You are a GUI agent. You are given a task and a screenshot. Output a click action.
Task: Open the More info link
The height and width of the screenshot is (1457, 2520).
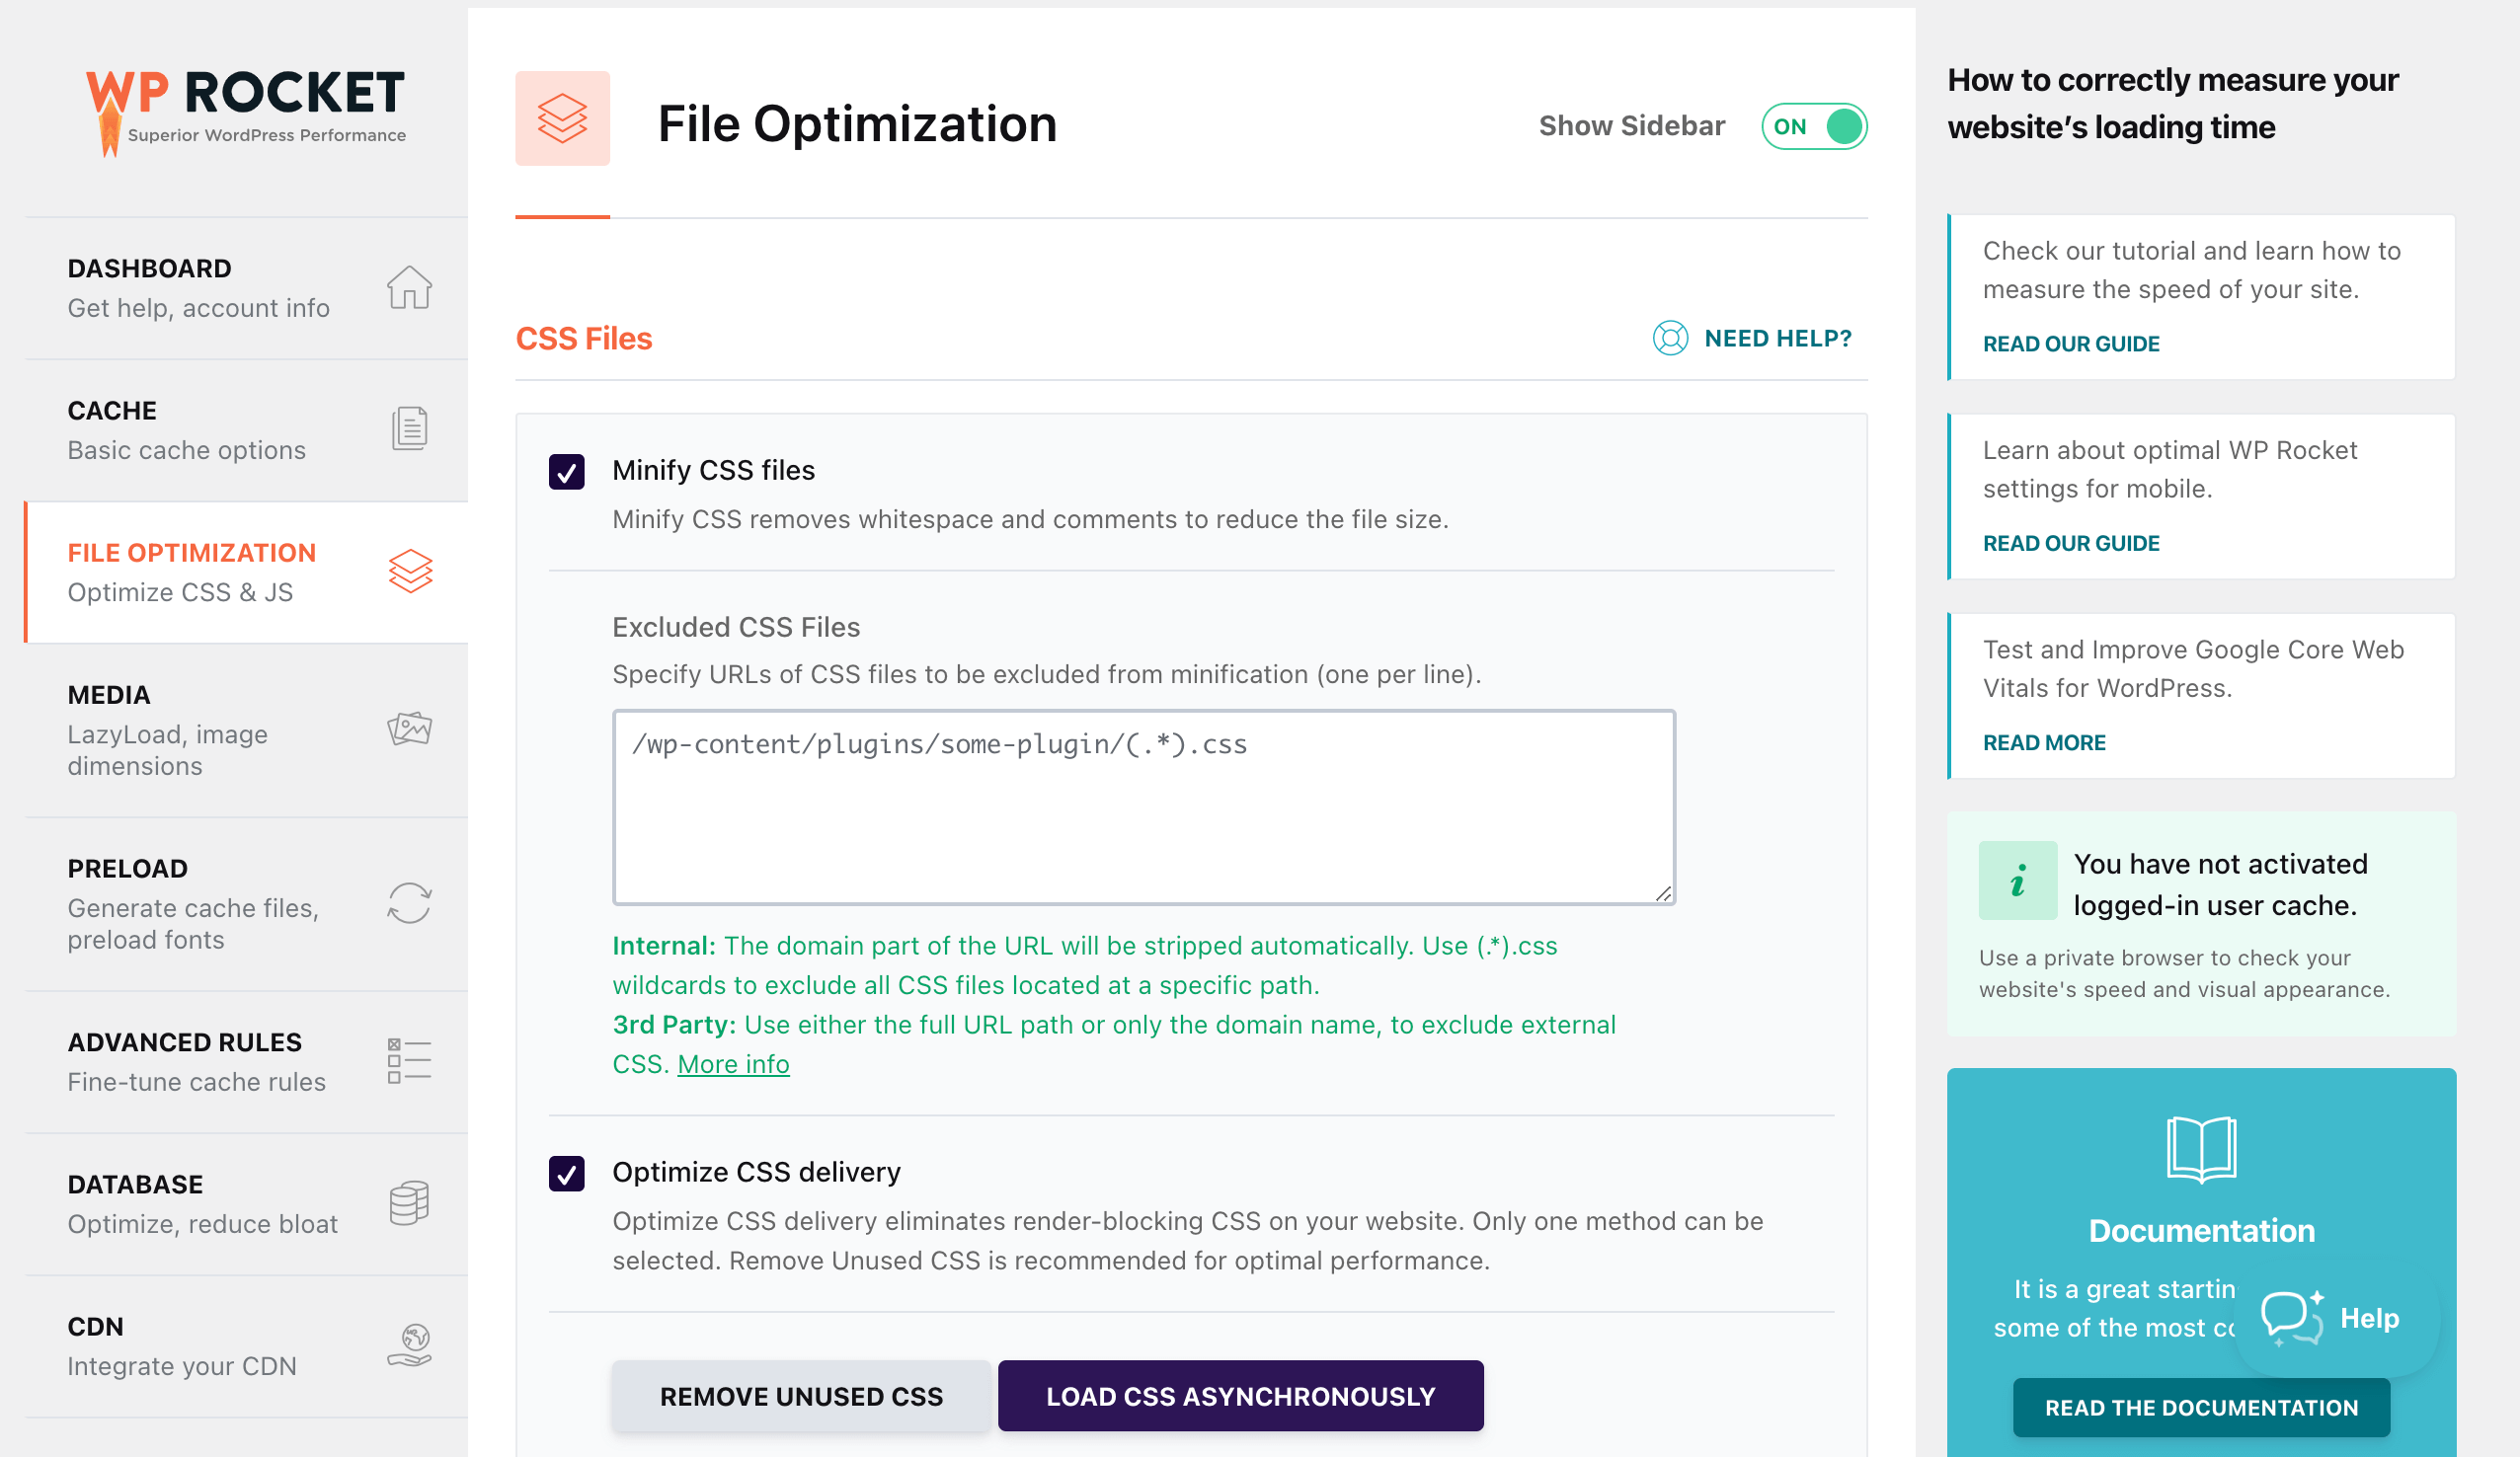733,1064
